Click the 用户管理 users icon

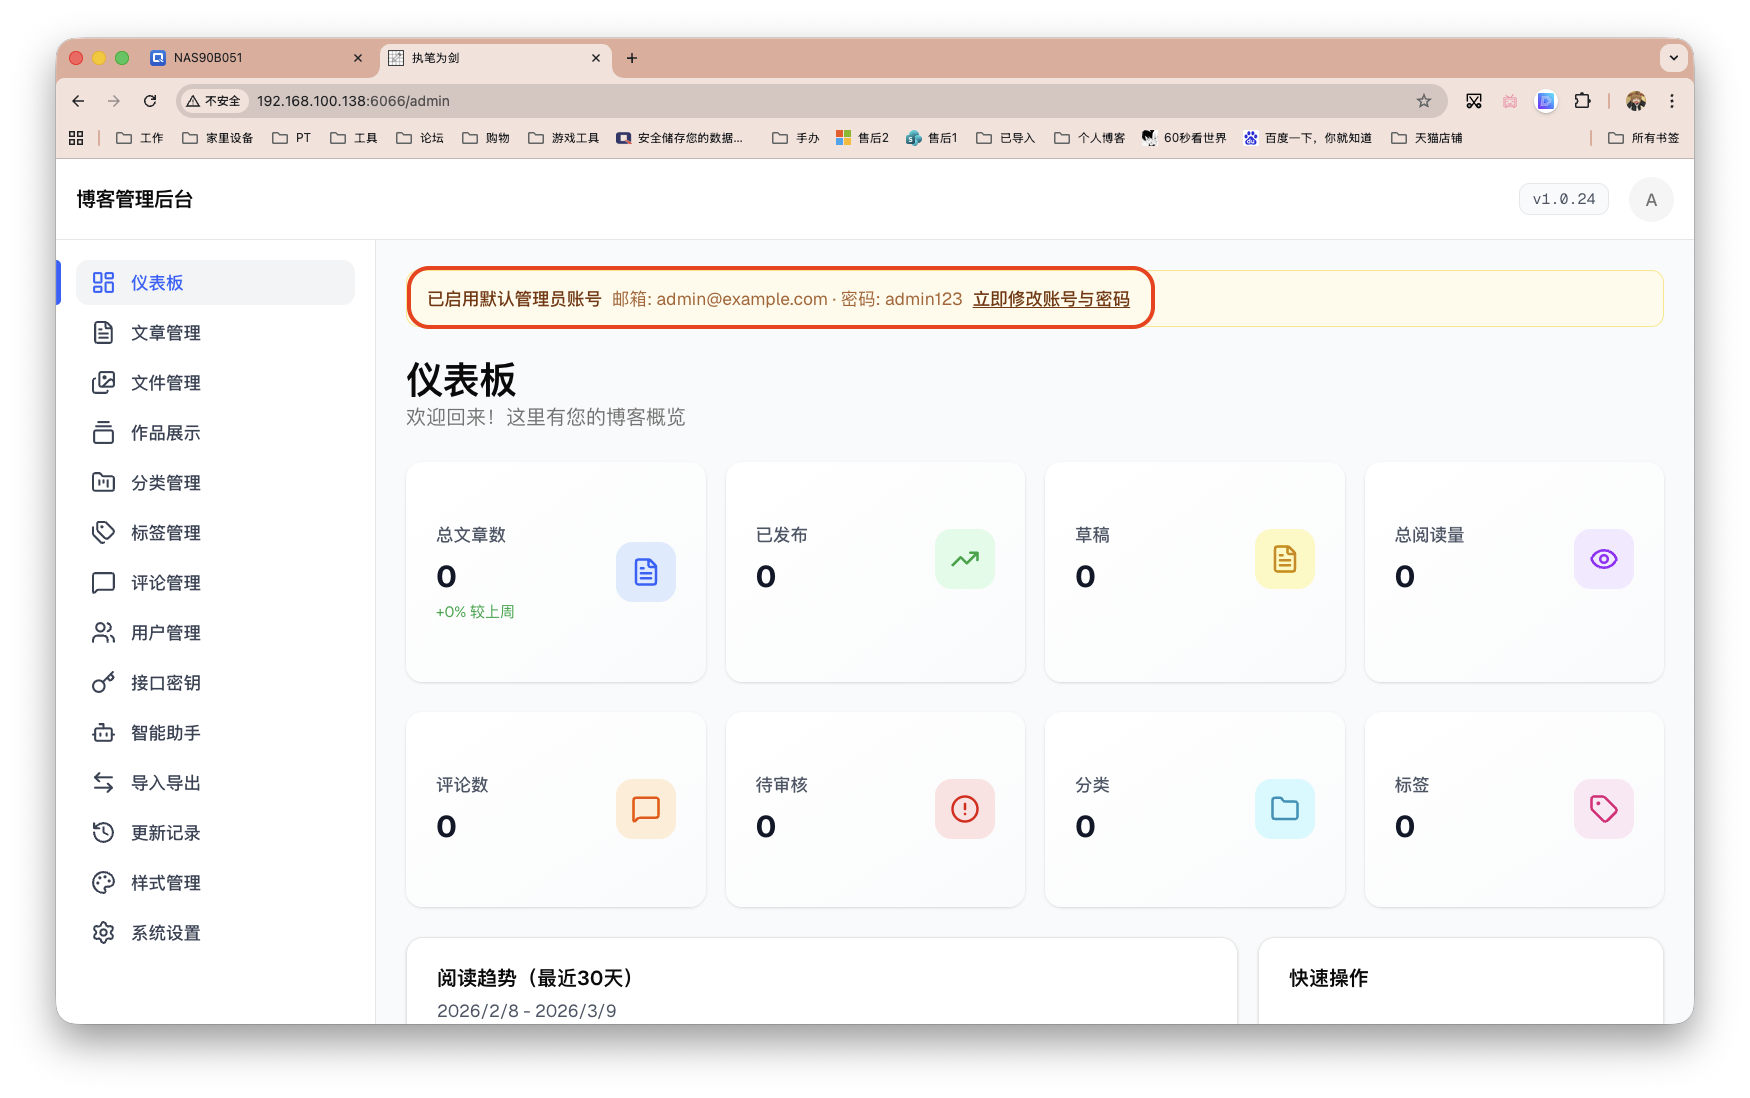(x=104, y=632)
